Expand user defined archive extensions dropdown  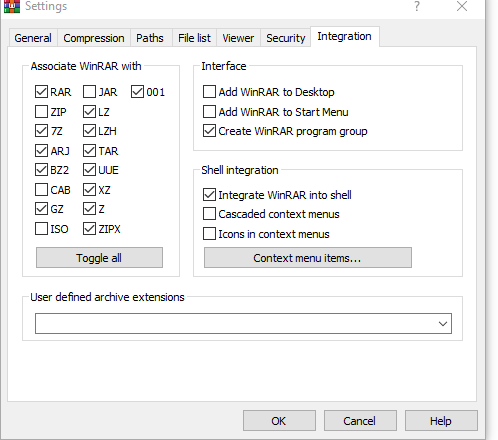point(443,323)
